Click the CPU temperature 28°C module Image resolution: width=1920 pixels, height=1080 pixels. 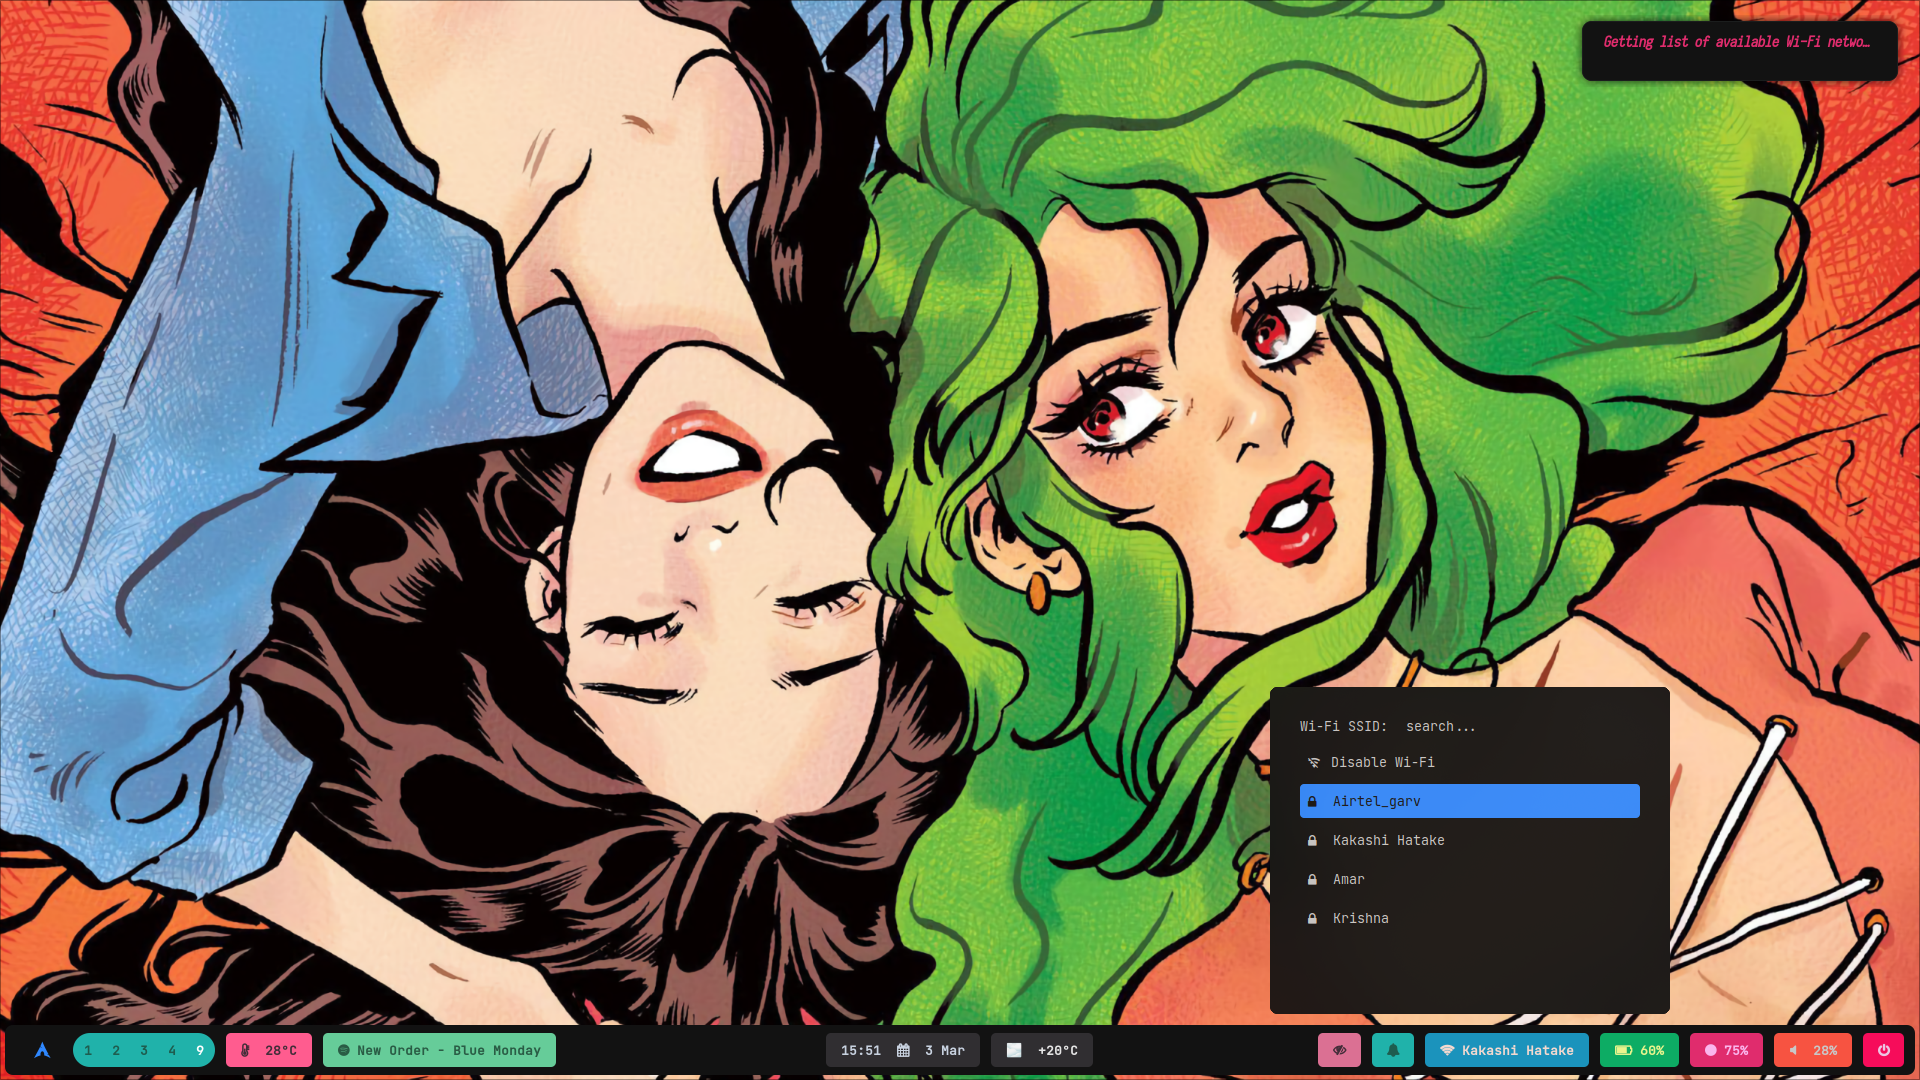click(x=269, y=1050)
